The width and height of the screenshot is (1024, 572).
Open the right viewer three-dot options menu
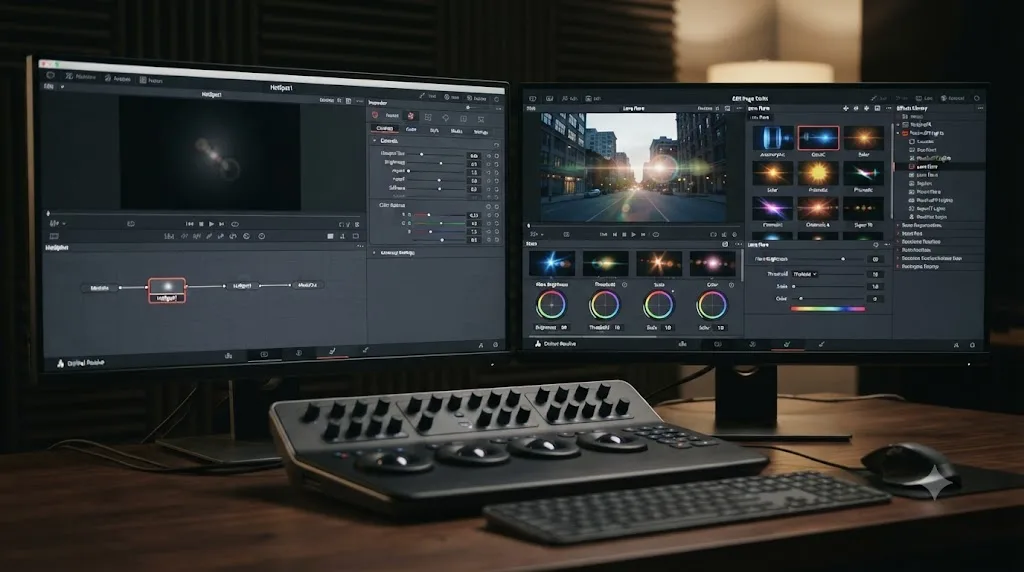coord(739,108)
